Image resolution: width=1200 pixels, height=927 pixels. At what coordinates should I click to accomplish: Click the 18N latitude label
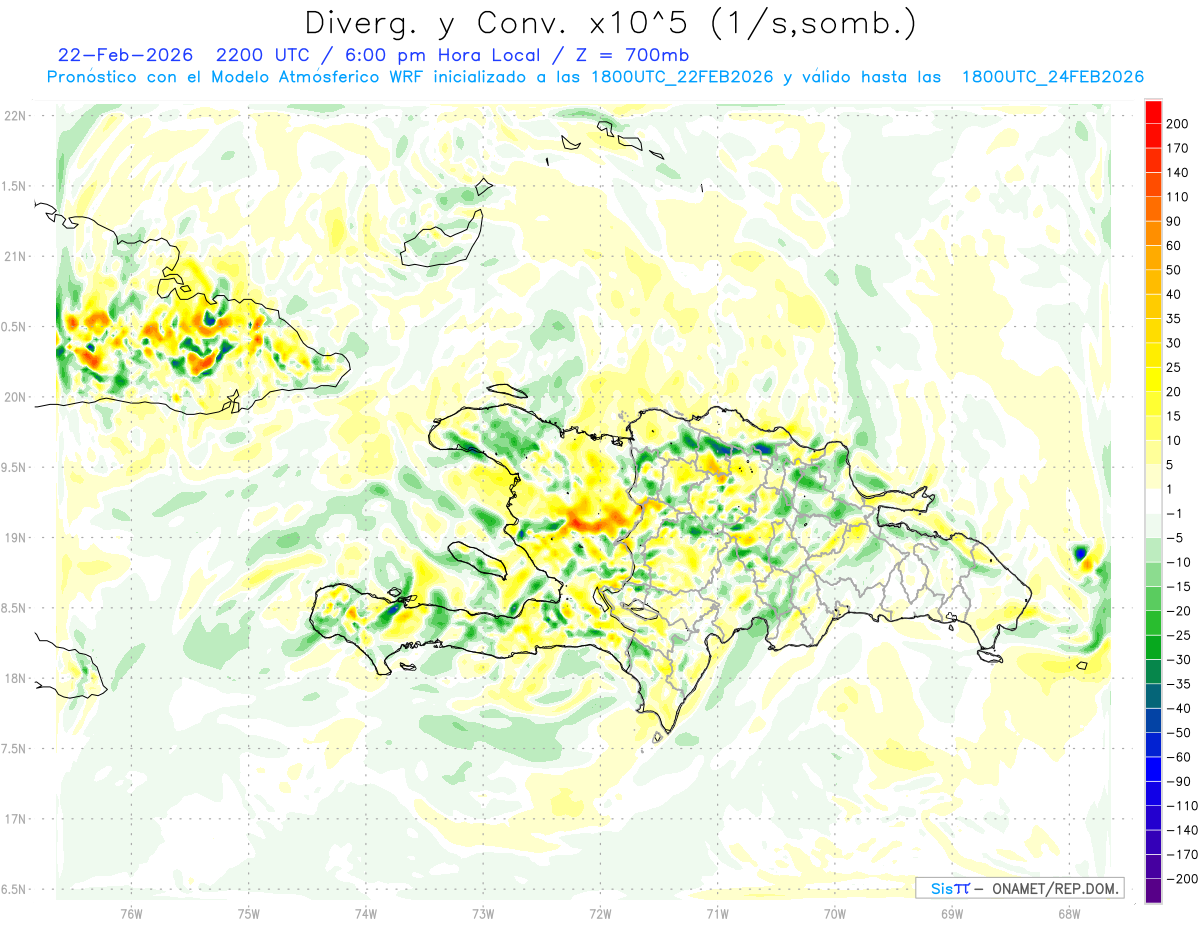tap(16, 678)
